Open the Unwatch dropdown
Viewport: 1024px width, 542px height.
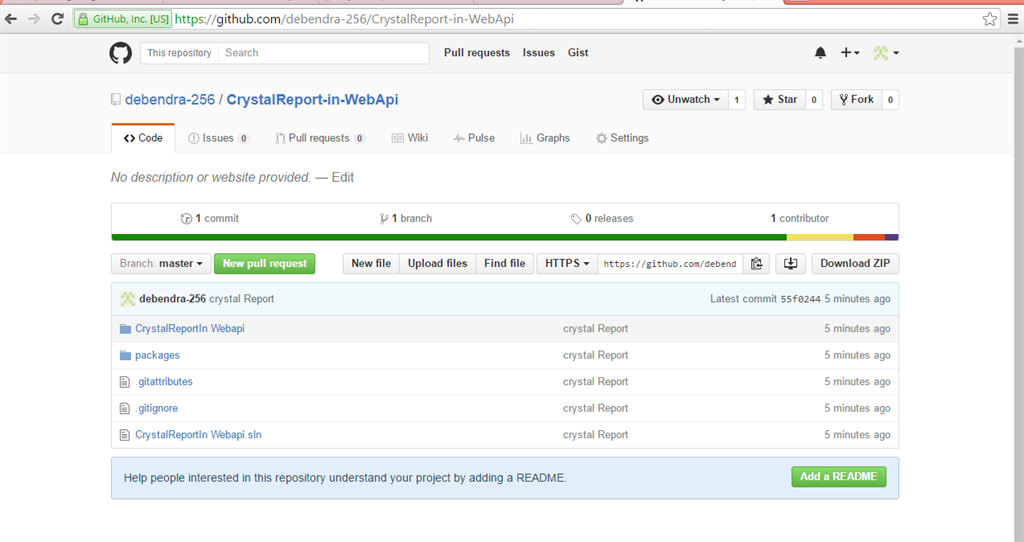point(686,100)
